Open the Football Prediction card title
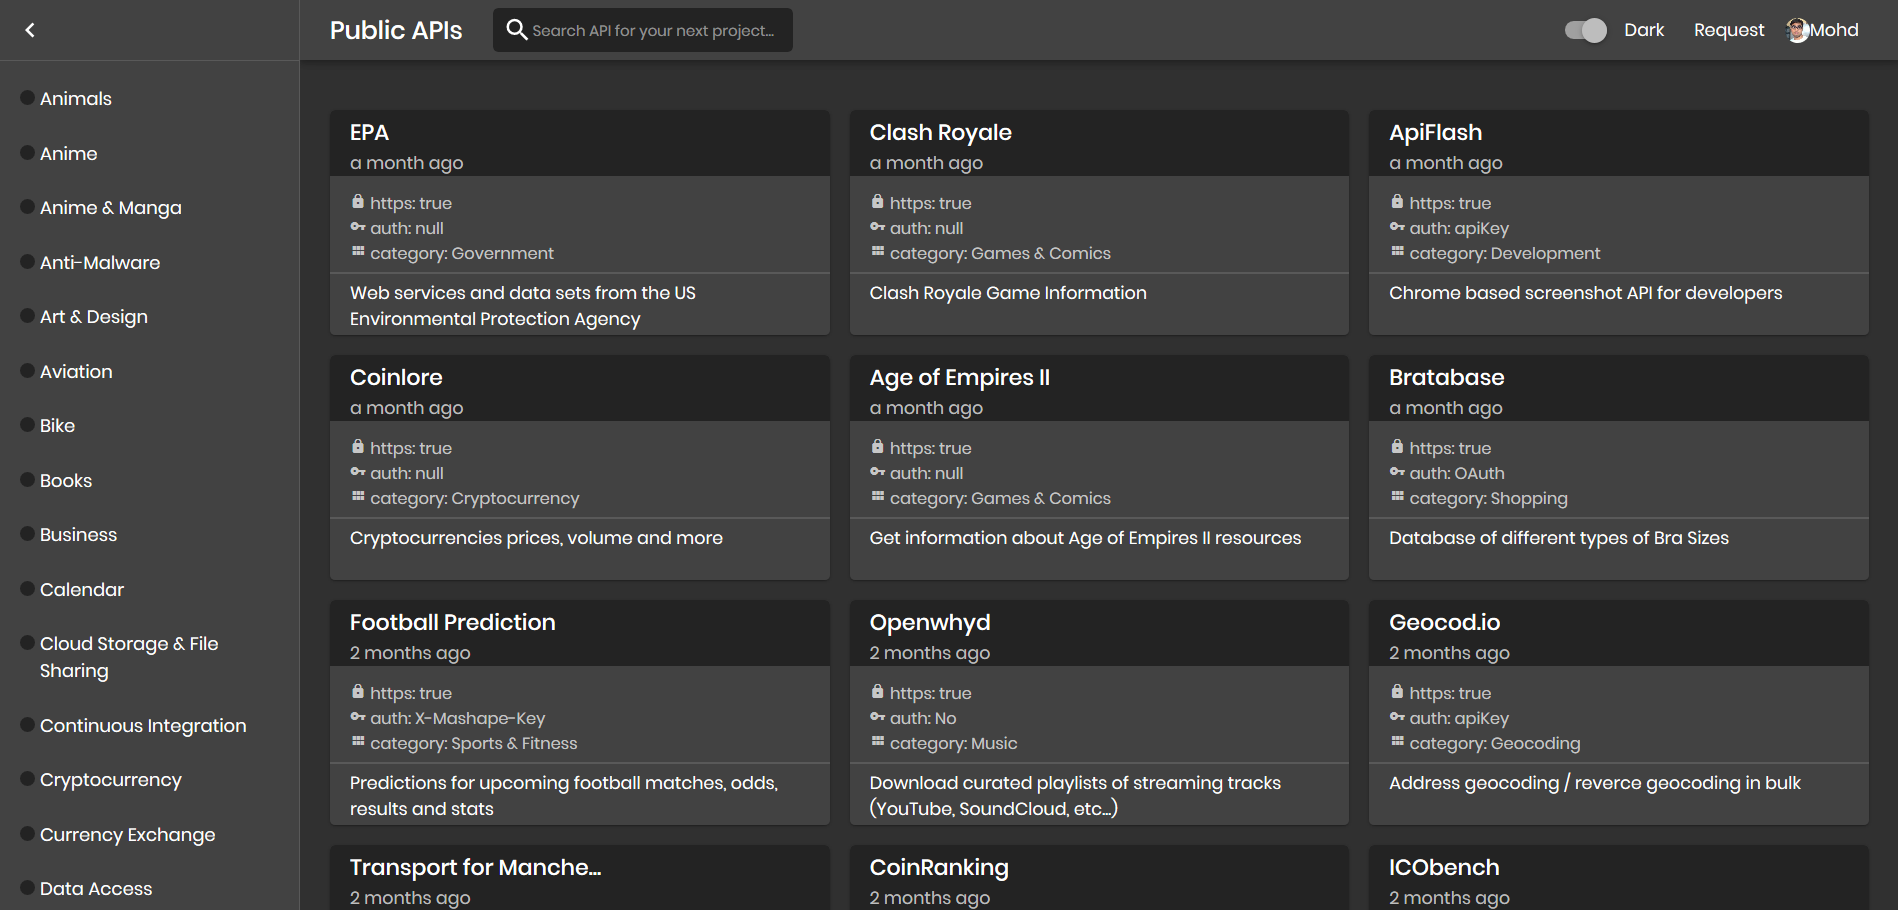 click(x=453, y=623)
